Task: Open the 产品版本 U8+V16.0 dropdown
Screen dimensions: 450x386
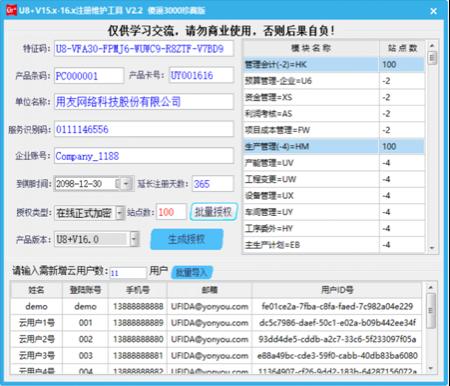Action: click(134, 239)
